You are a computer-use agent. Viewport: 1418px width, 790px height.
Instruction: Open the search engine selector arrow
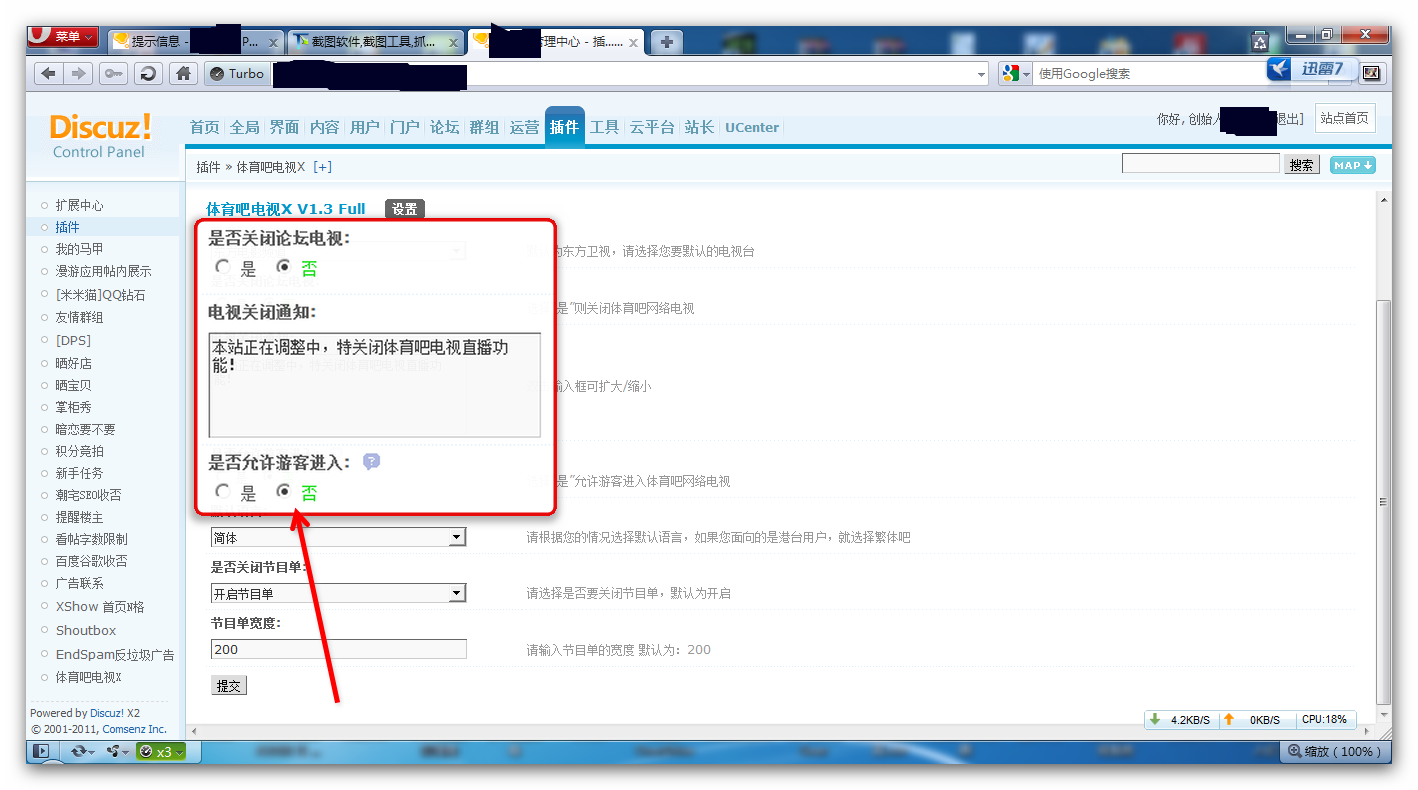point(1027,74)
